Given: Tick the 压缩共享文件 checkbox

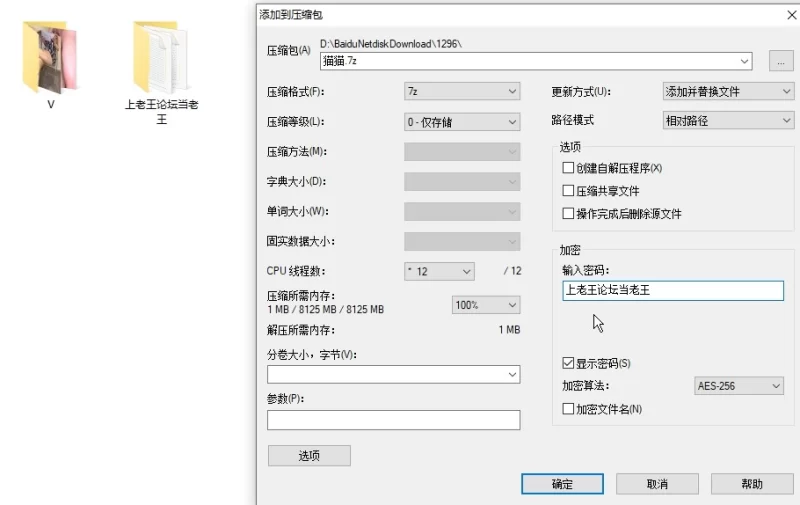Looking at the screenshot, I should [568, 191].
